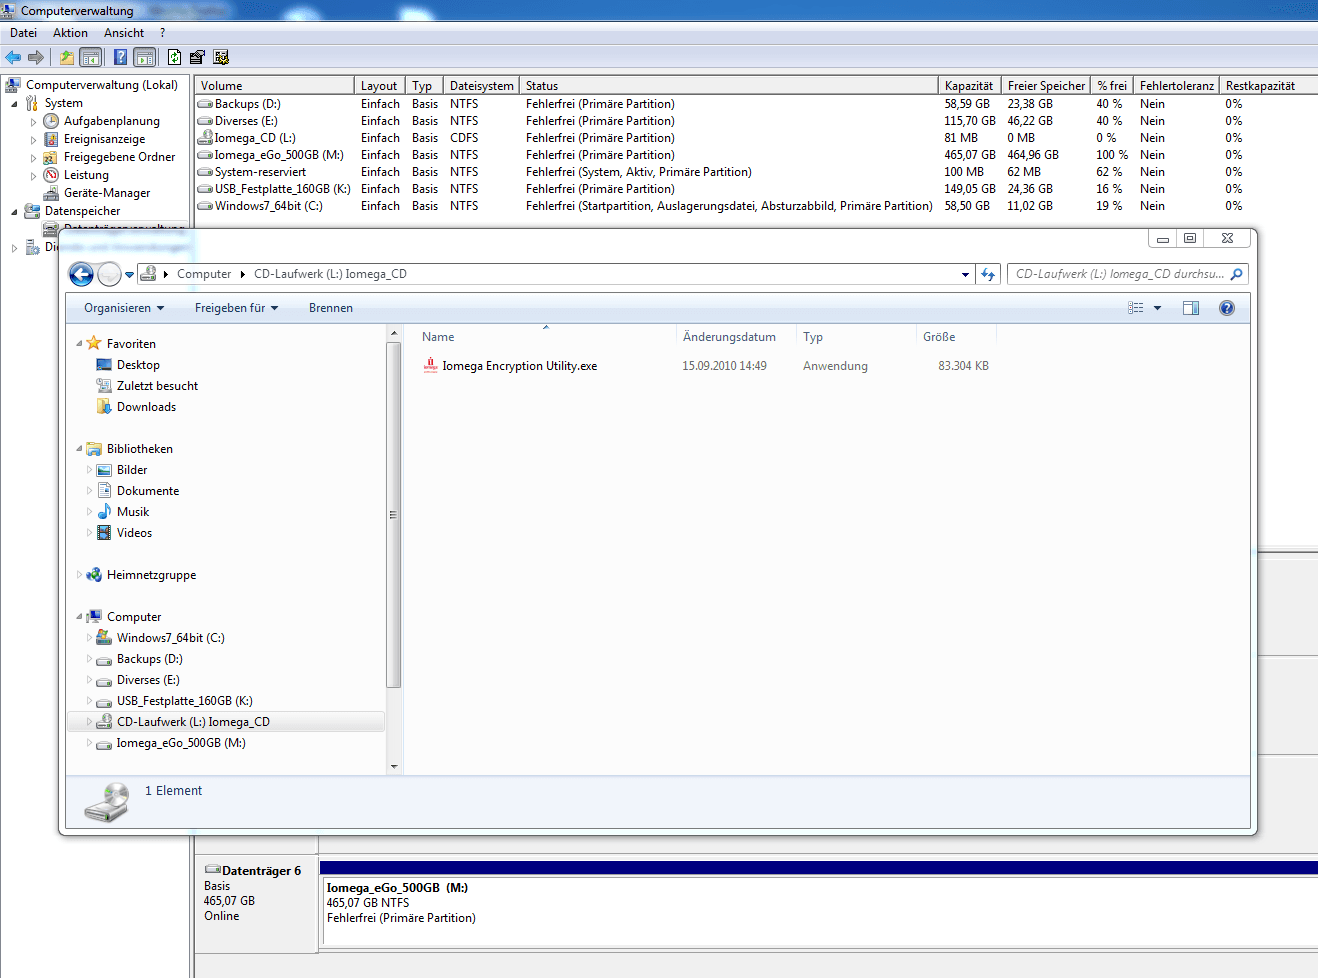This screenshot has width=1318, height=978.
Task: Click navigation pane scrollbar down arrow
Action: (x=394, y=767)
